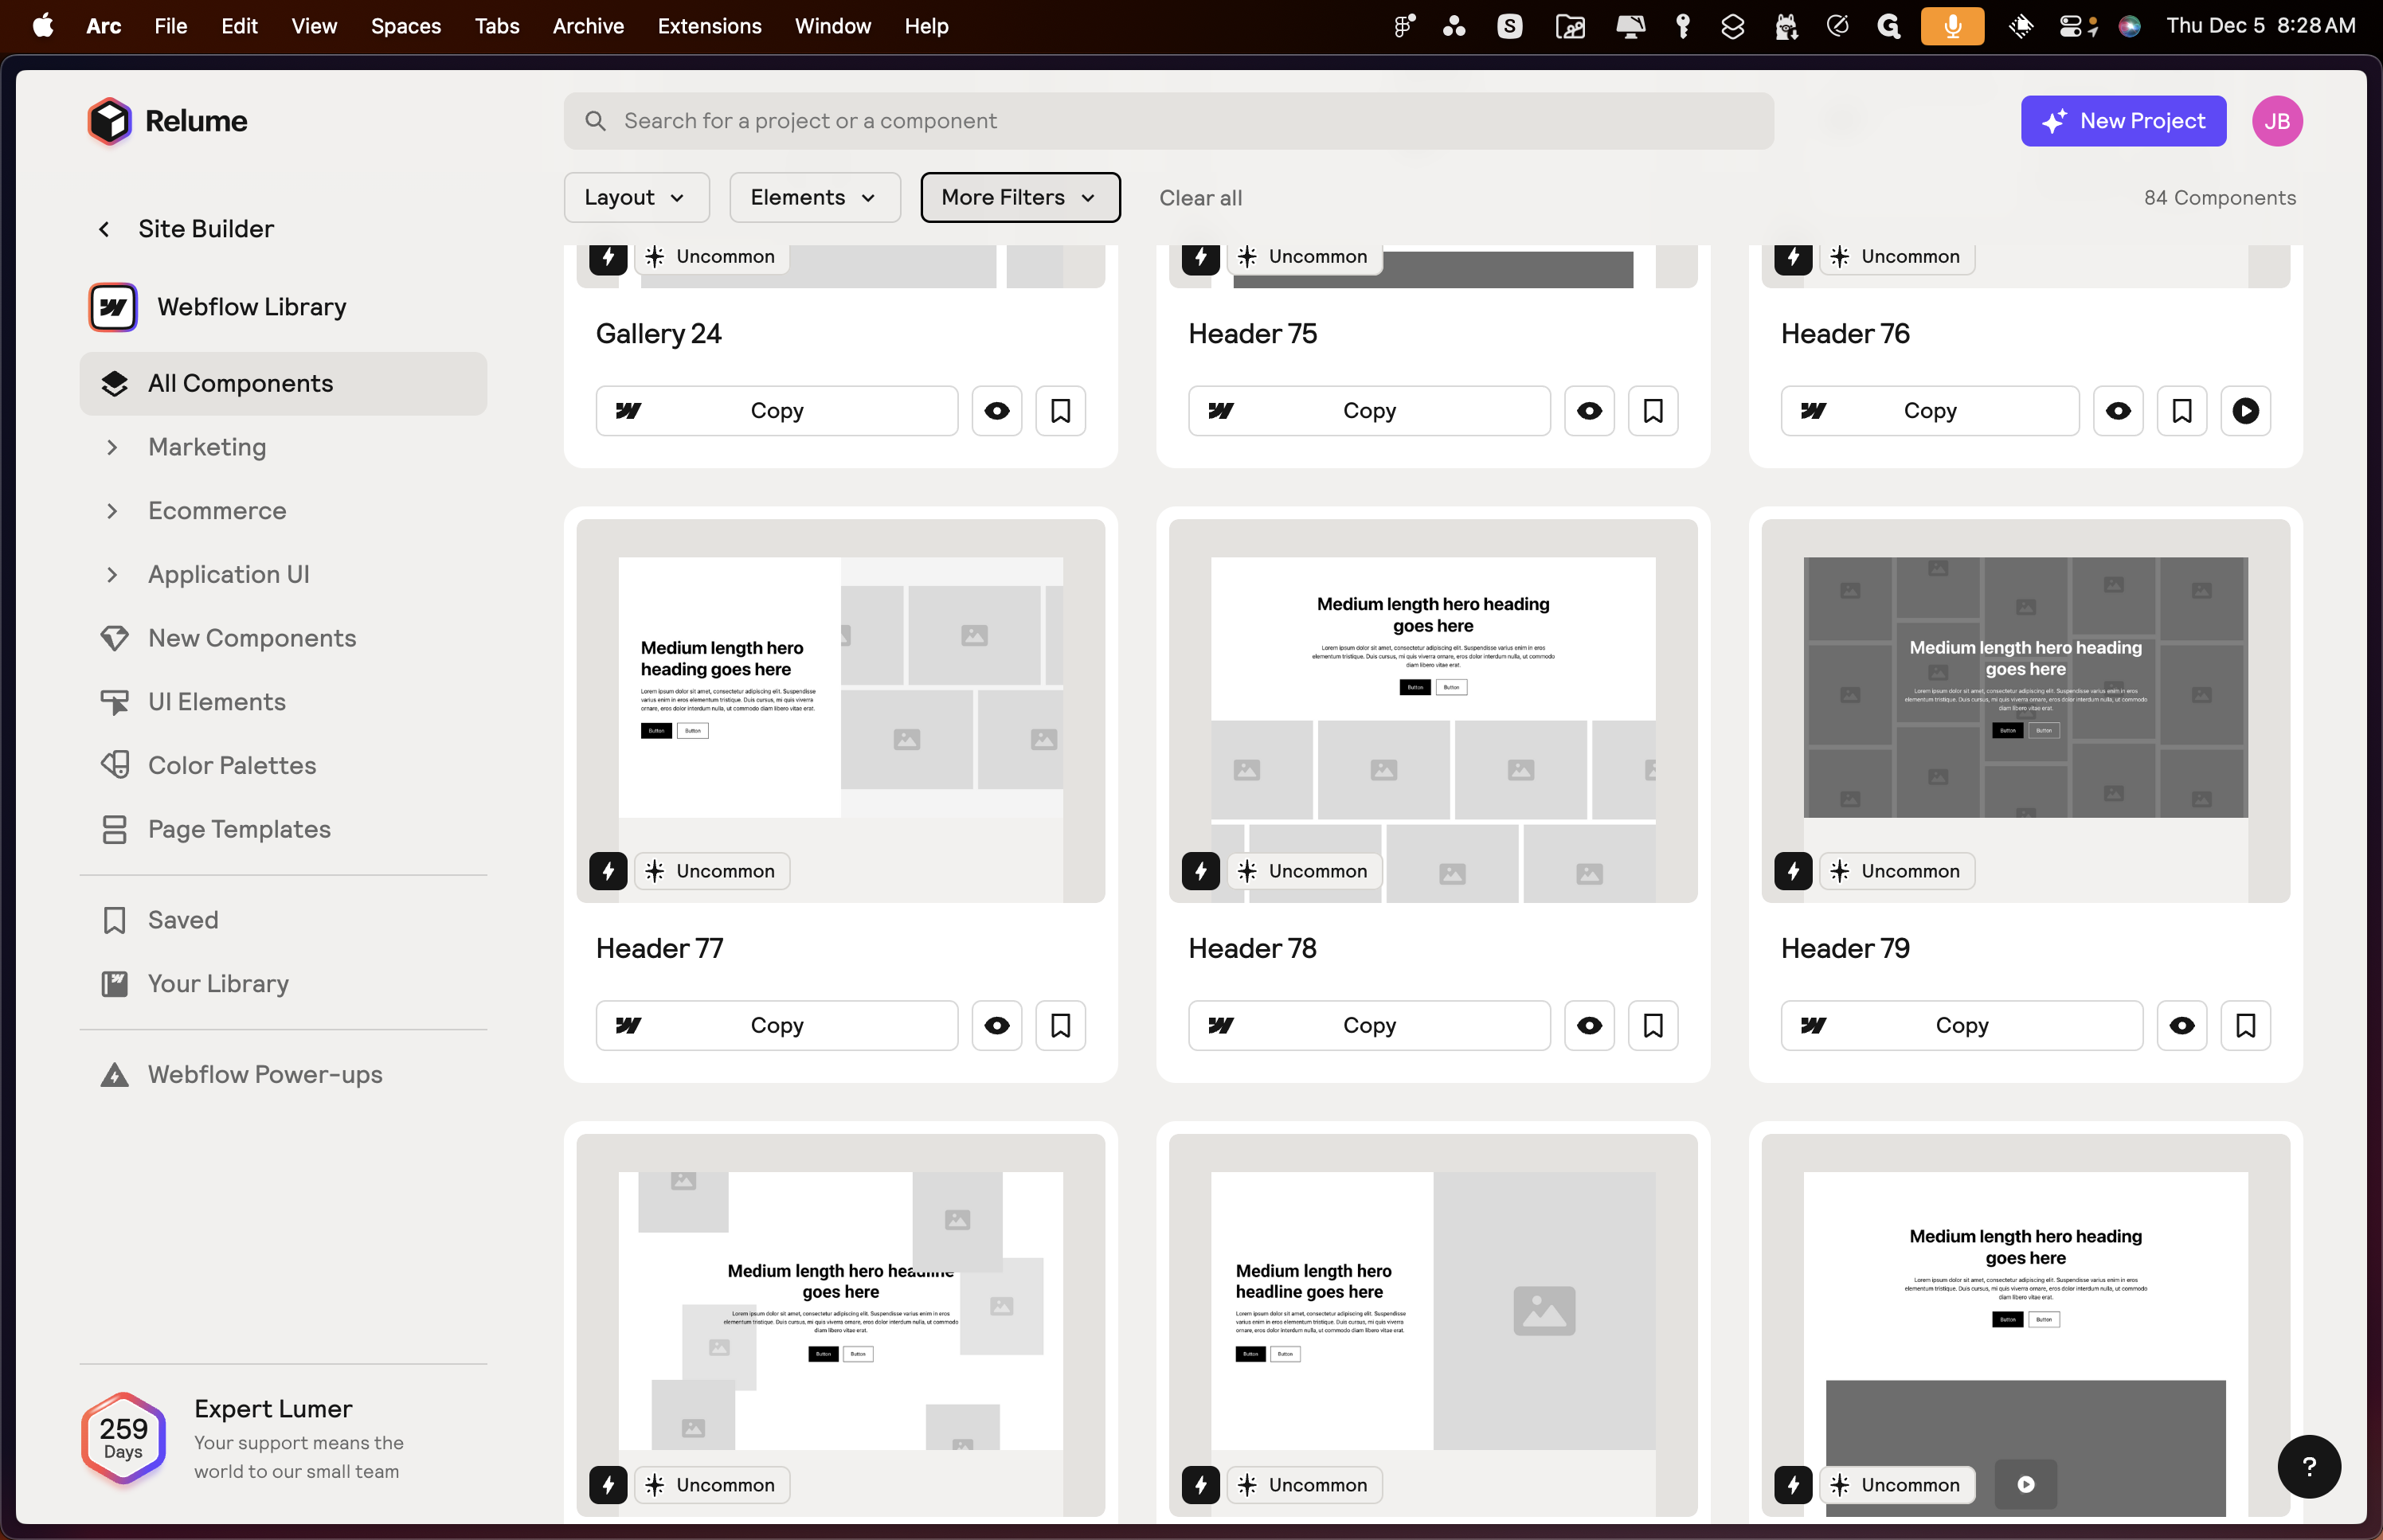
Task: Open the Archive menu
Action: pyautogui.click(x=588, y=26)
